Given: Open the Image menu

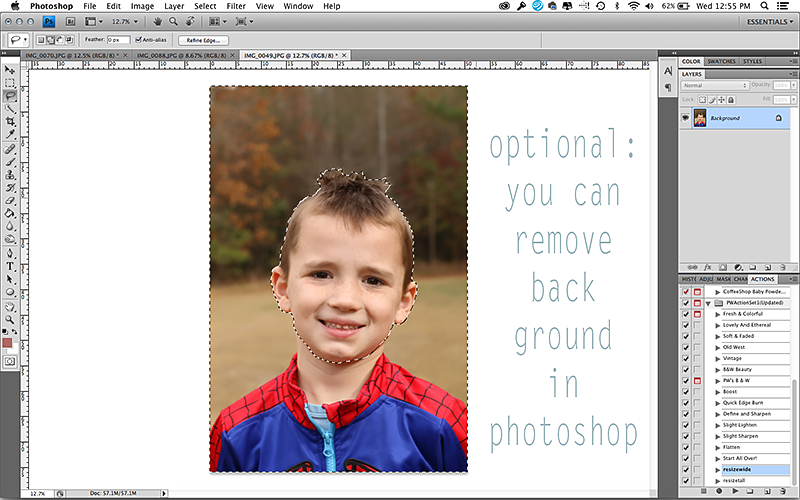Looking at the screenshot, I should point(142,6).
